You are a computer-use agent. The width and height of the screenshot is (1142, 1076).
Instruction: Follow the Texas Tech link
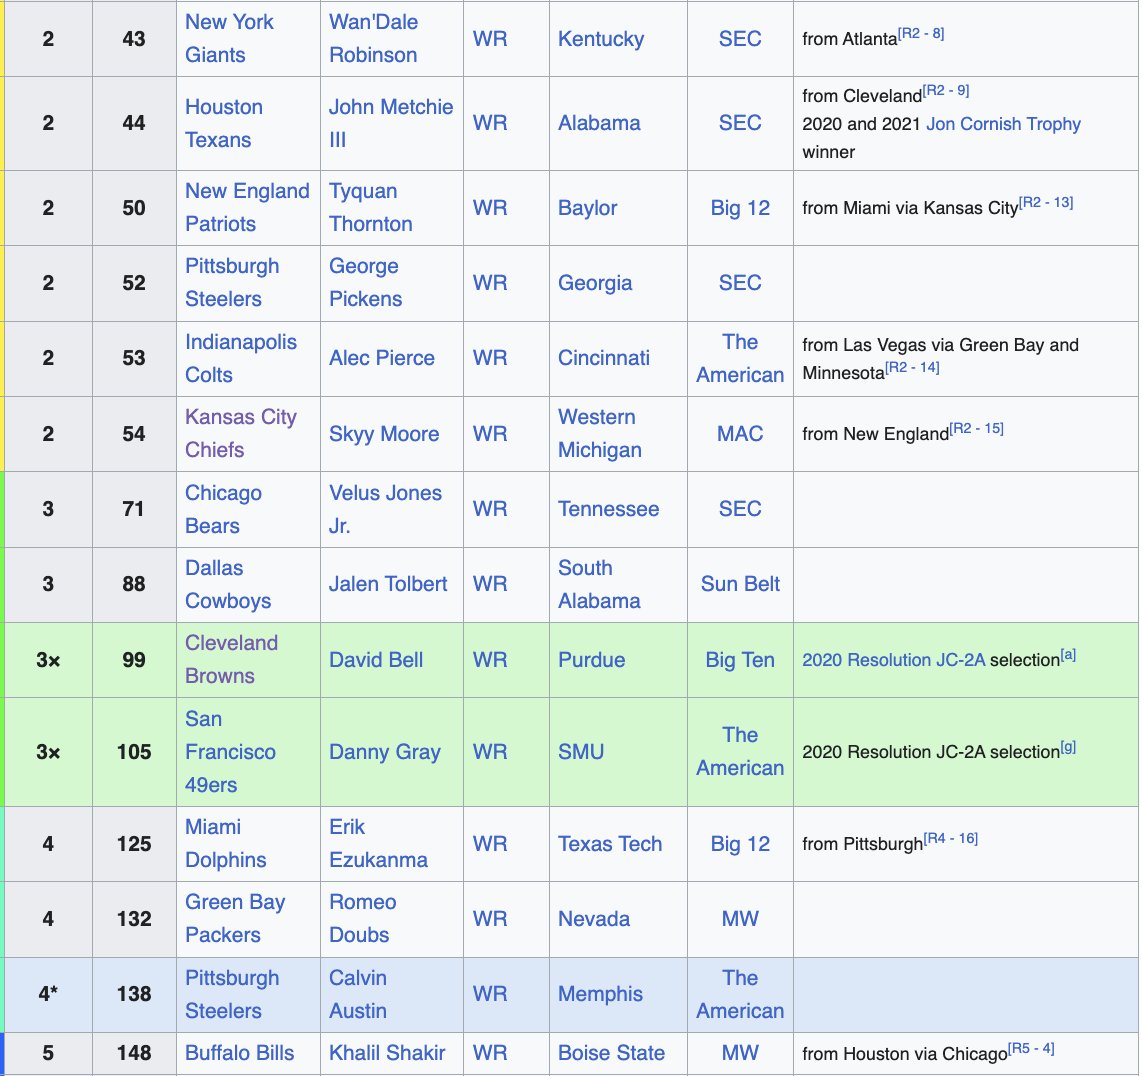coord(610,844)
